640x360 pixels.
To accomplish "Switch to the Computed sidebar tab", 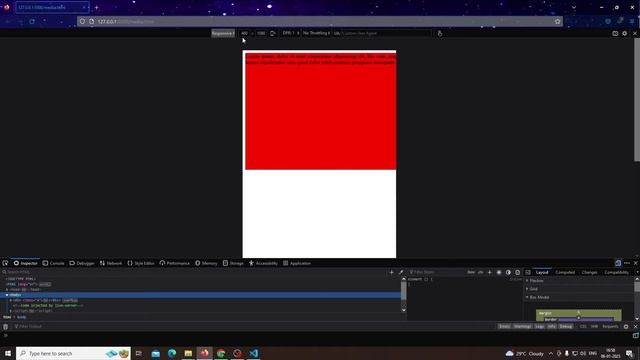I will (x=565, y=272).
